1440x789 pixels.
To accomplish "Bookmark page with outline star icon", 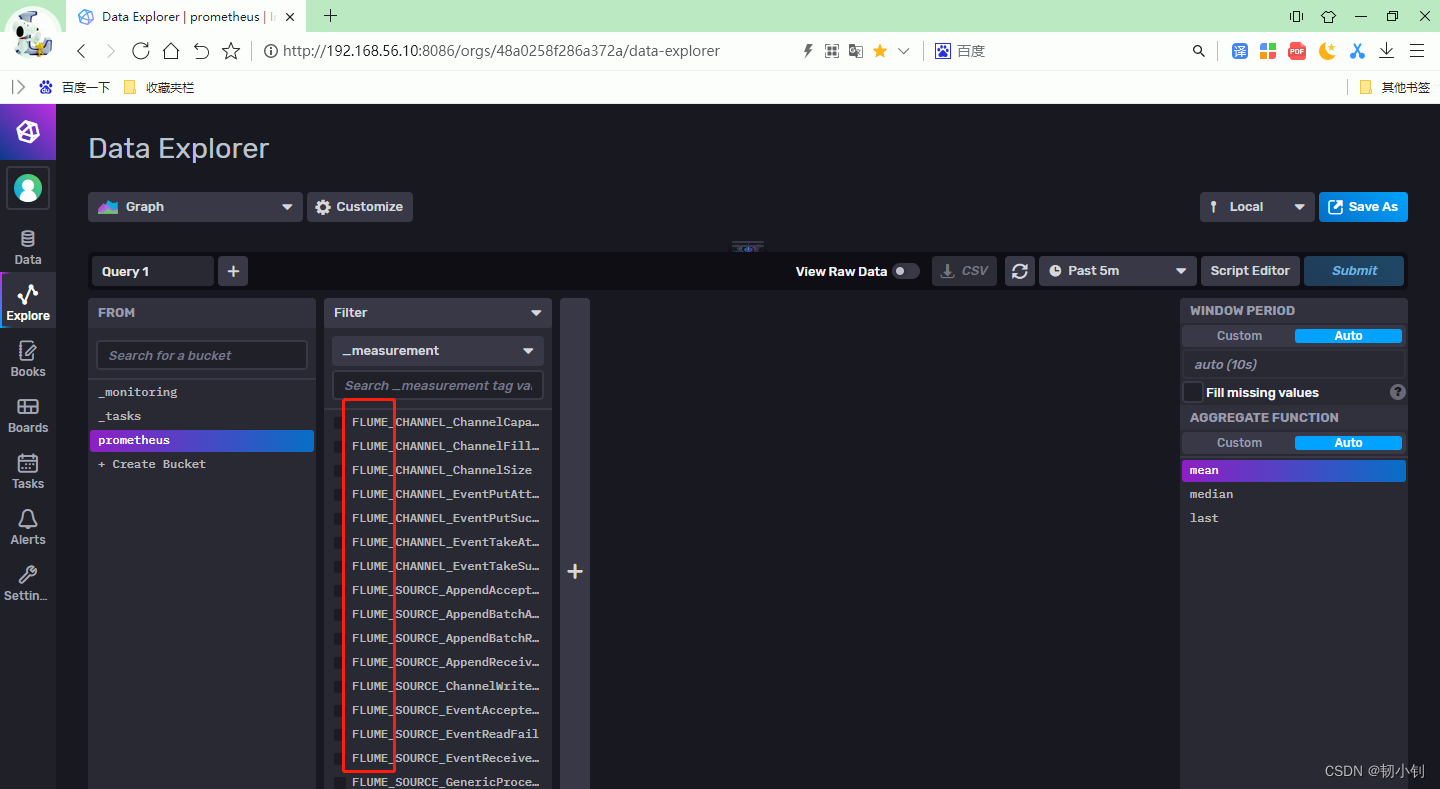I will (231, 51).
